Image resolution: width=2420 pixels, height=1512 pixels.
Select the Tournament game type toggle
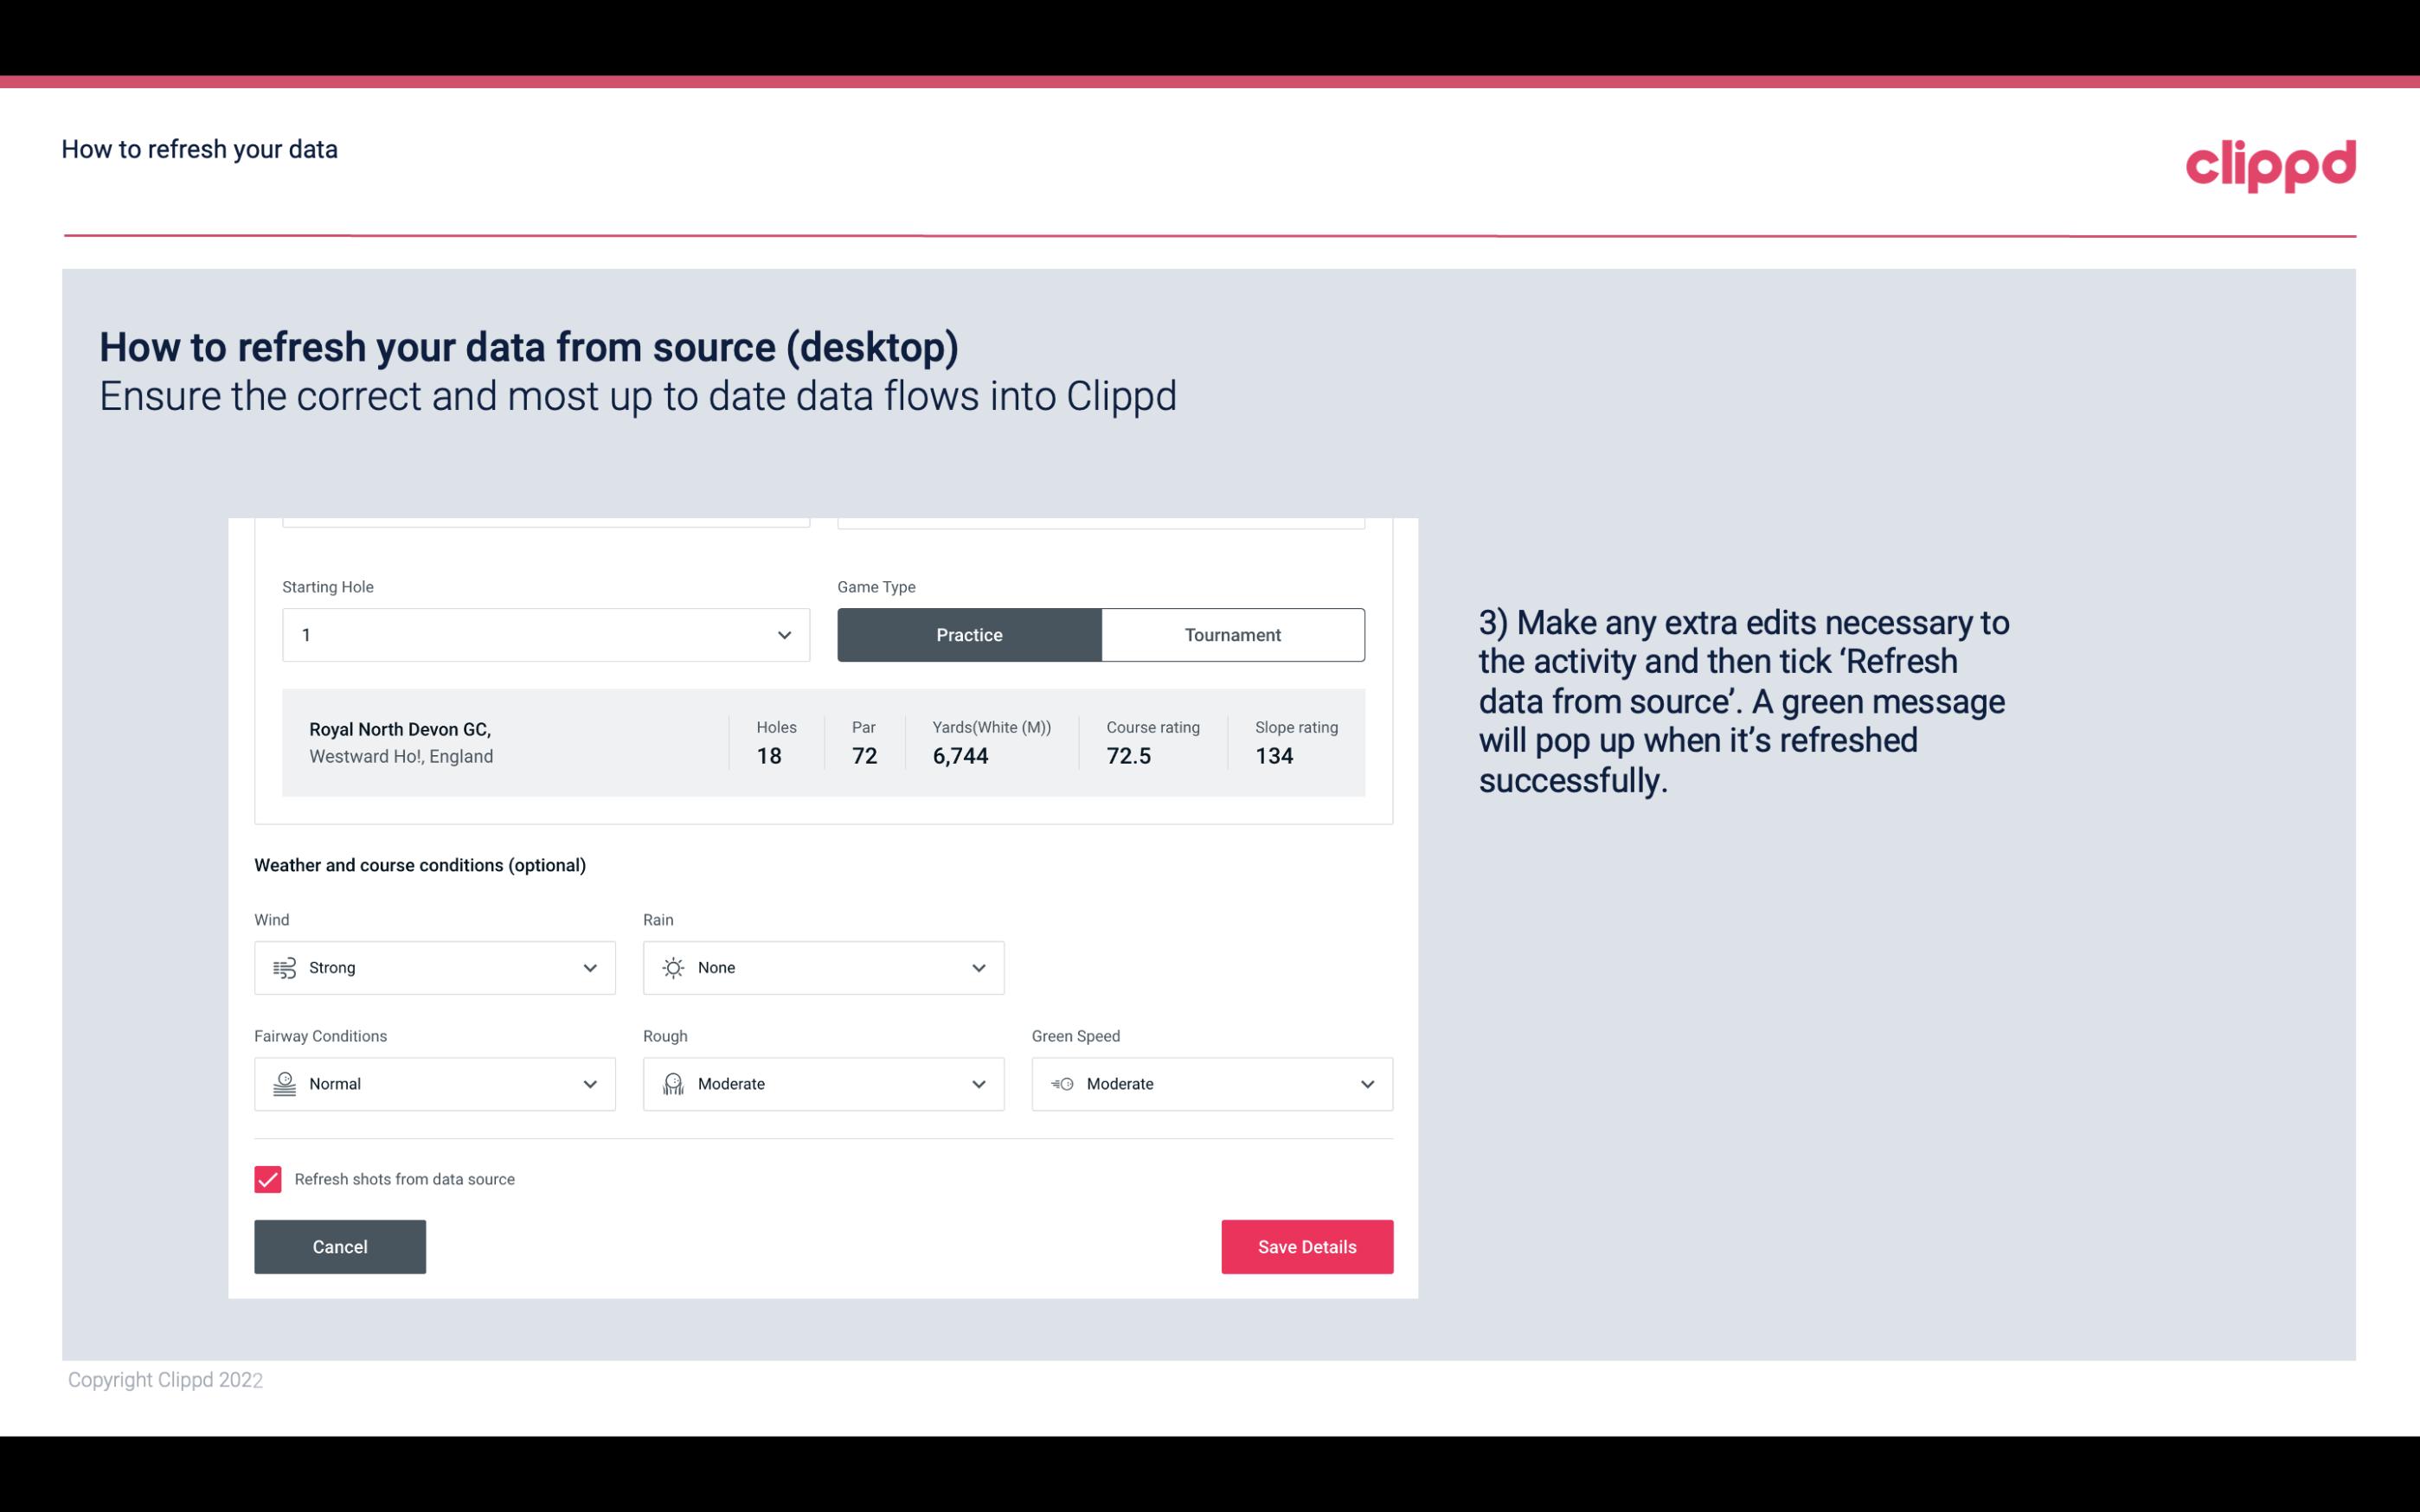click(x=1232, y=634)
